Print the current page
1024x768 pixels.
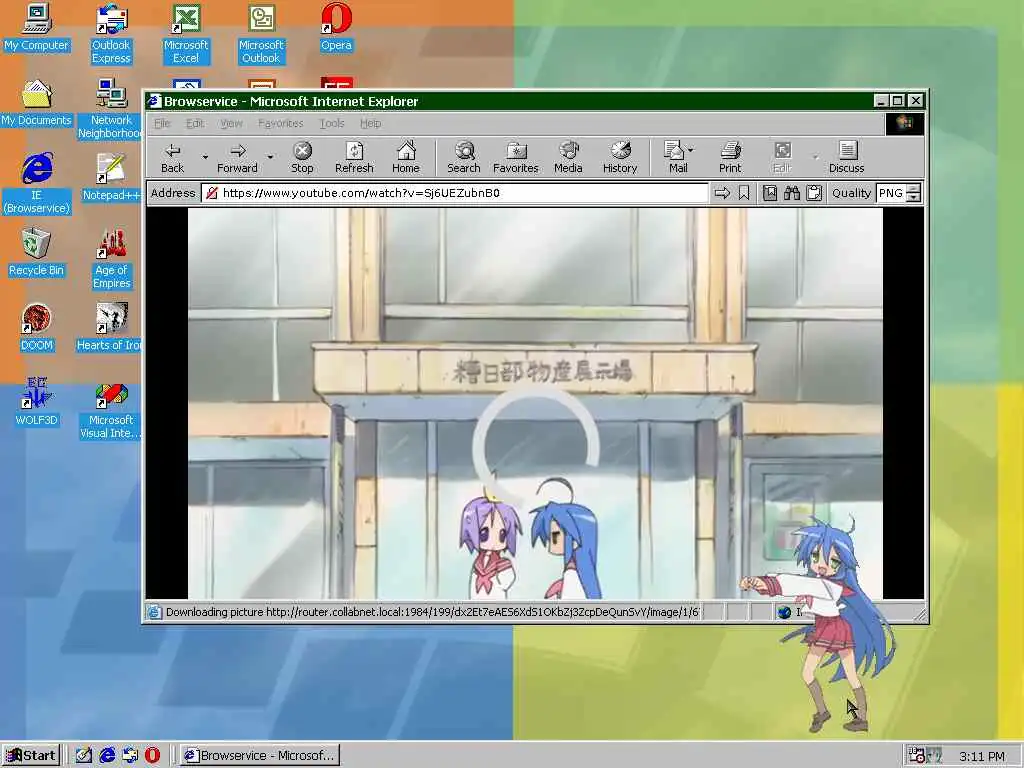tap(730, 157)
